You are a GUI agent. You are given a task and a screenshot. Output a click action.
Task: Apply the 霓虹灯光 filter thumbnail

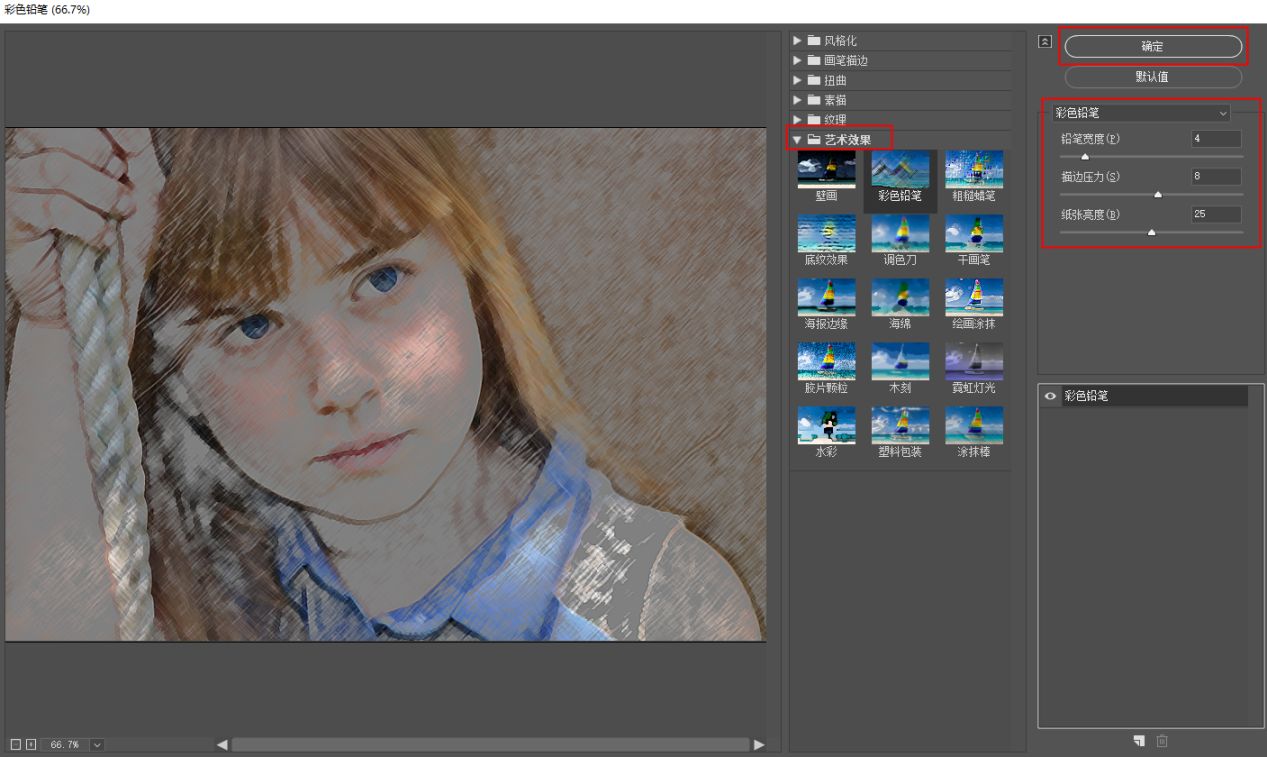tap(974, 368)
